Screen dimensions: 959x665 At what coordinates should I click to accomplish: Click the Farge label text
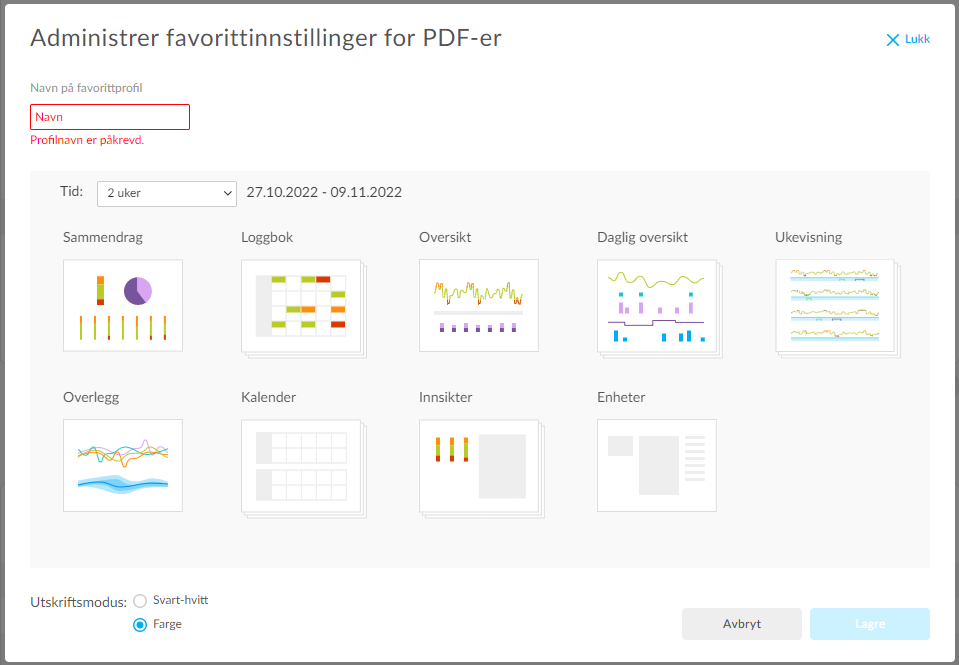[x=167, y=624]
